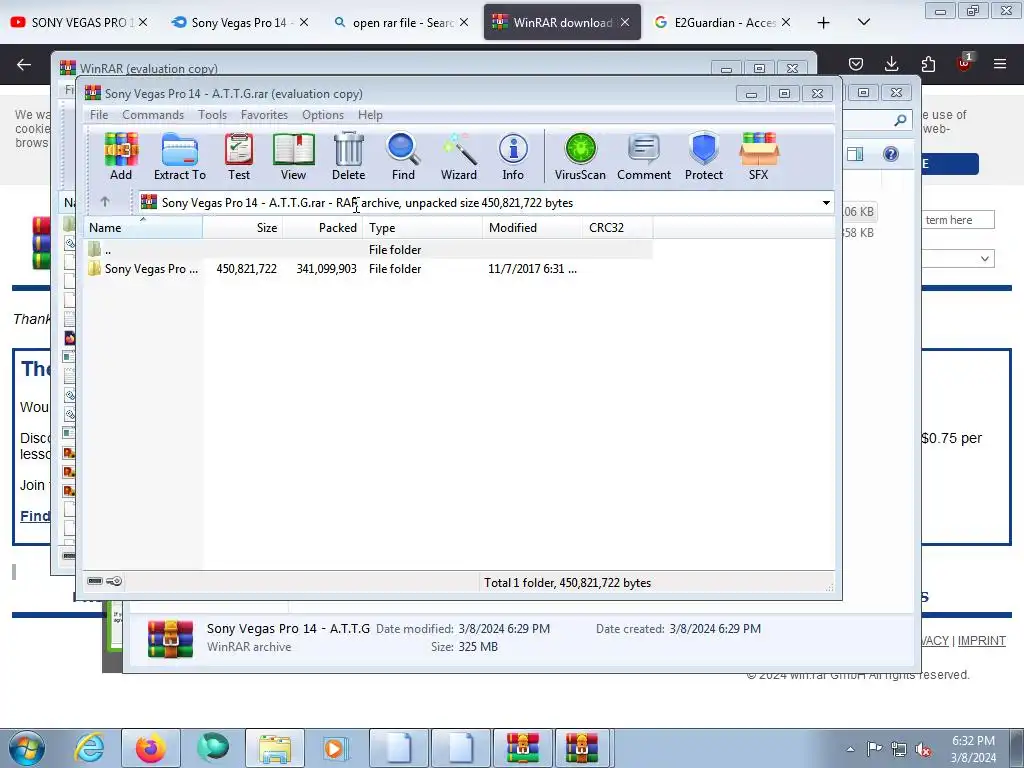Sort by the CRC32 column header
1024x768 pixels.
(x=618, y=227)
